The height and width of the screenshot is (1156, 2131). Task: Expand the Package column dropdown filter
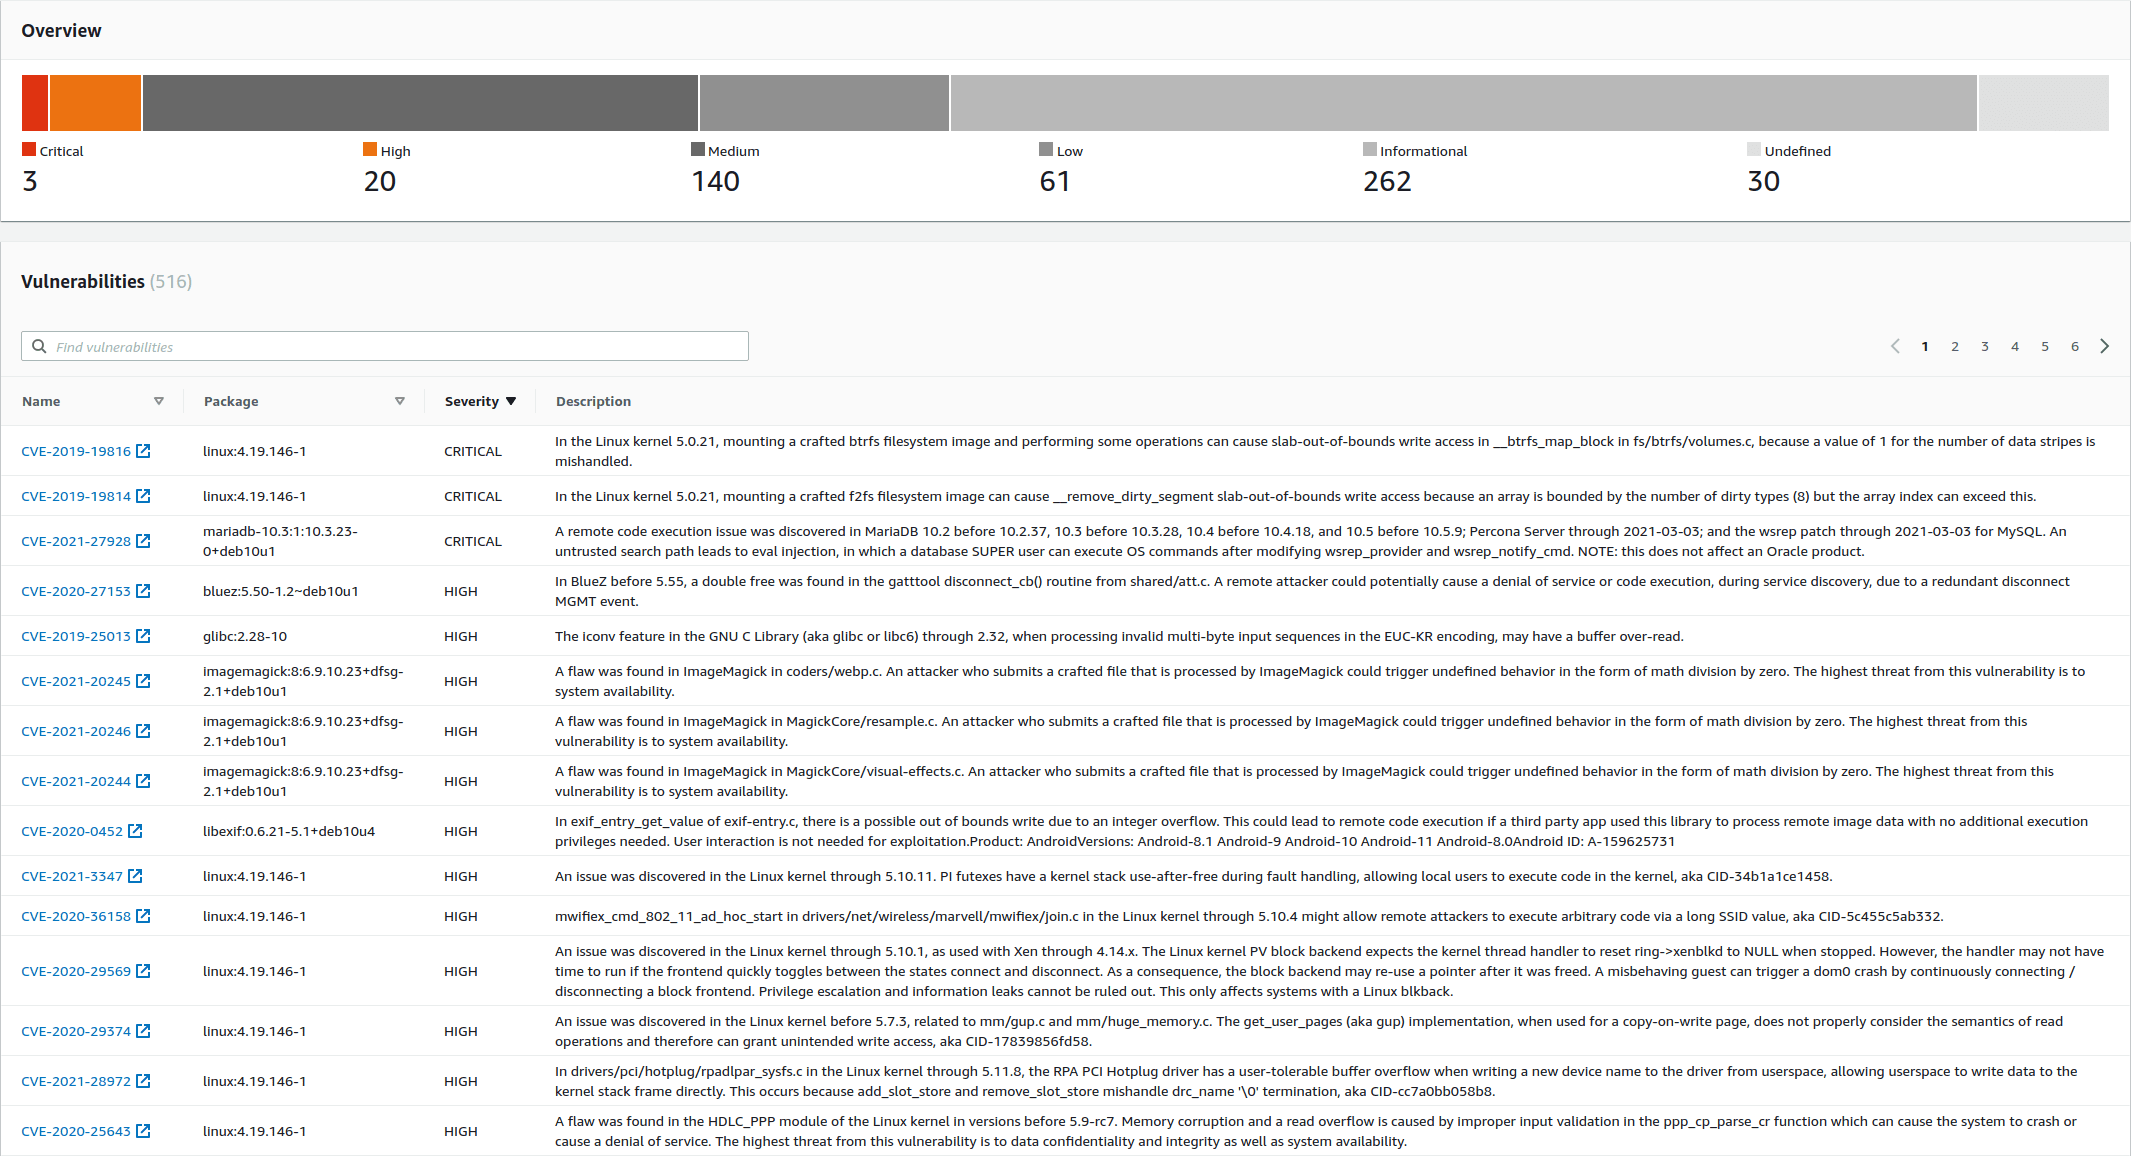point(400,400)
